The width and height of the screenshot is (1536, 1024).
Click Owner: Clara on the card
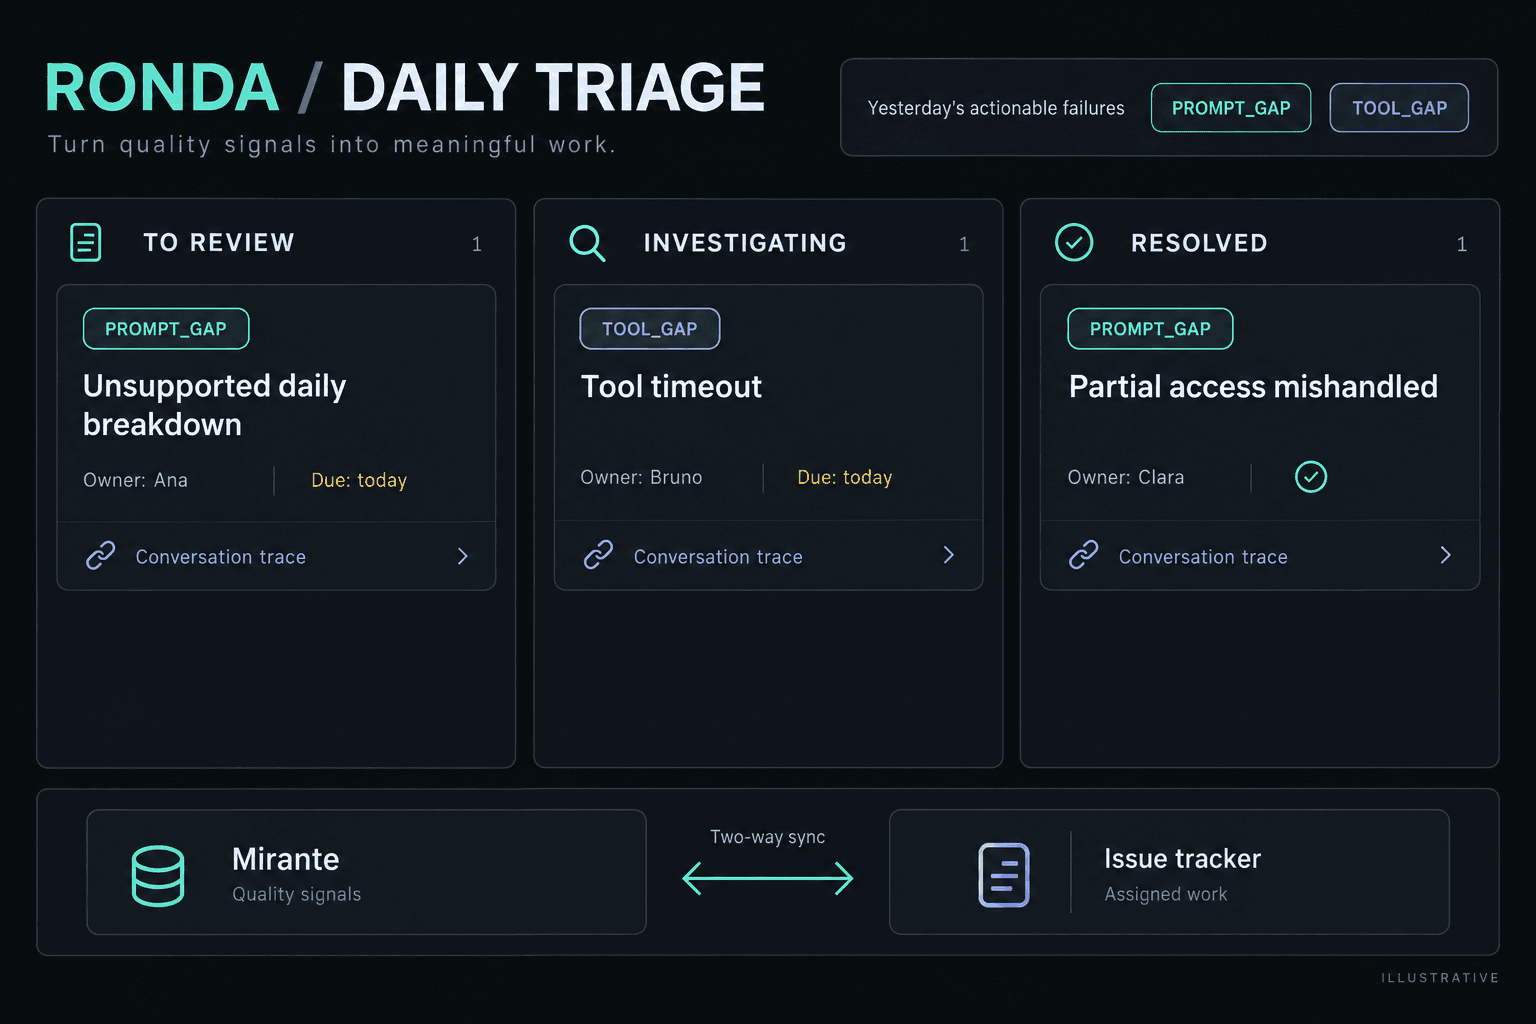click(1126, 477)
